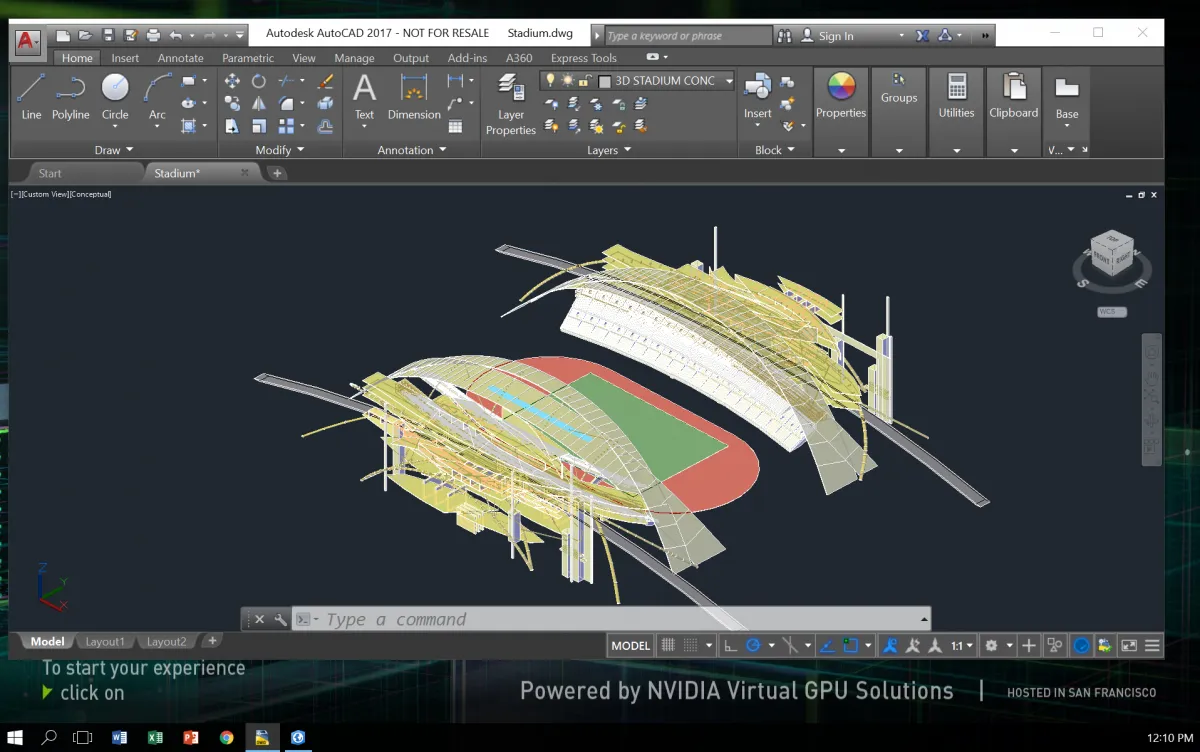This screenshot has width=1200, height=752.
Task: Switch to the Insert ribbon tab
Action: coord(125,58)
